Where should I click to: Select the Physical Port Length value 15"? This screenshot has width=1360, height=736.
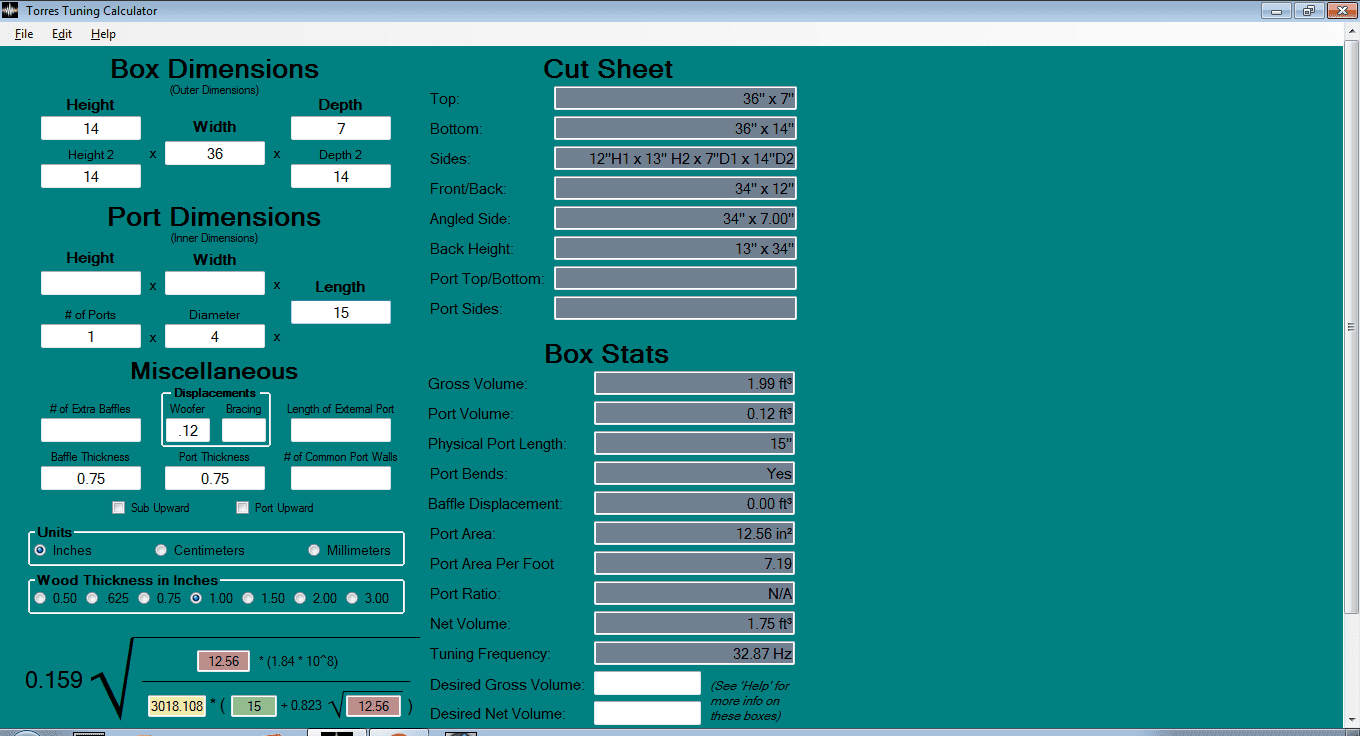coord(695,443)
